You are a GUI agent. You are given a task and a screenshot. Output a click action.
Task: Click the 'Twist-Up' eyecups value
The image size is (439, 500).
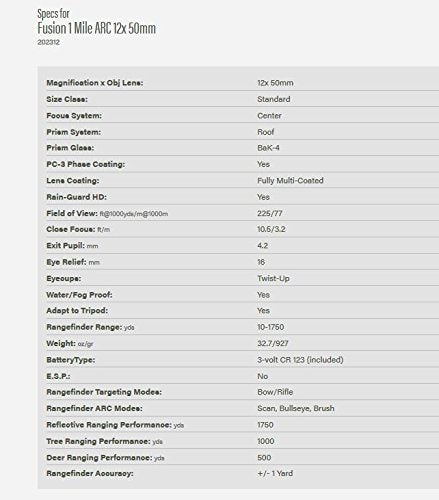(273, 278)
